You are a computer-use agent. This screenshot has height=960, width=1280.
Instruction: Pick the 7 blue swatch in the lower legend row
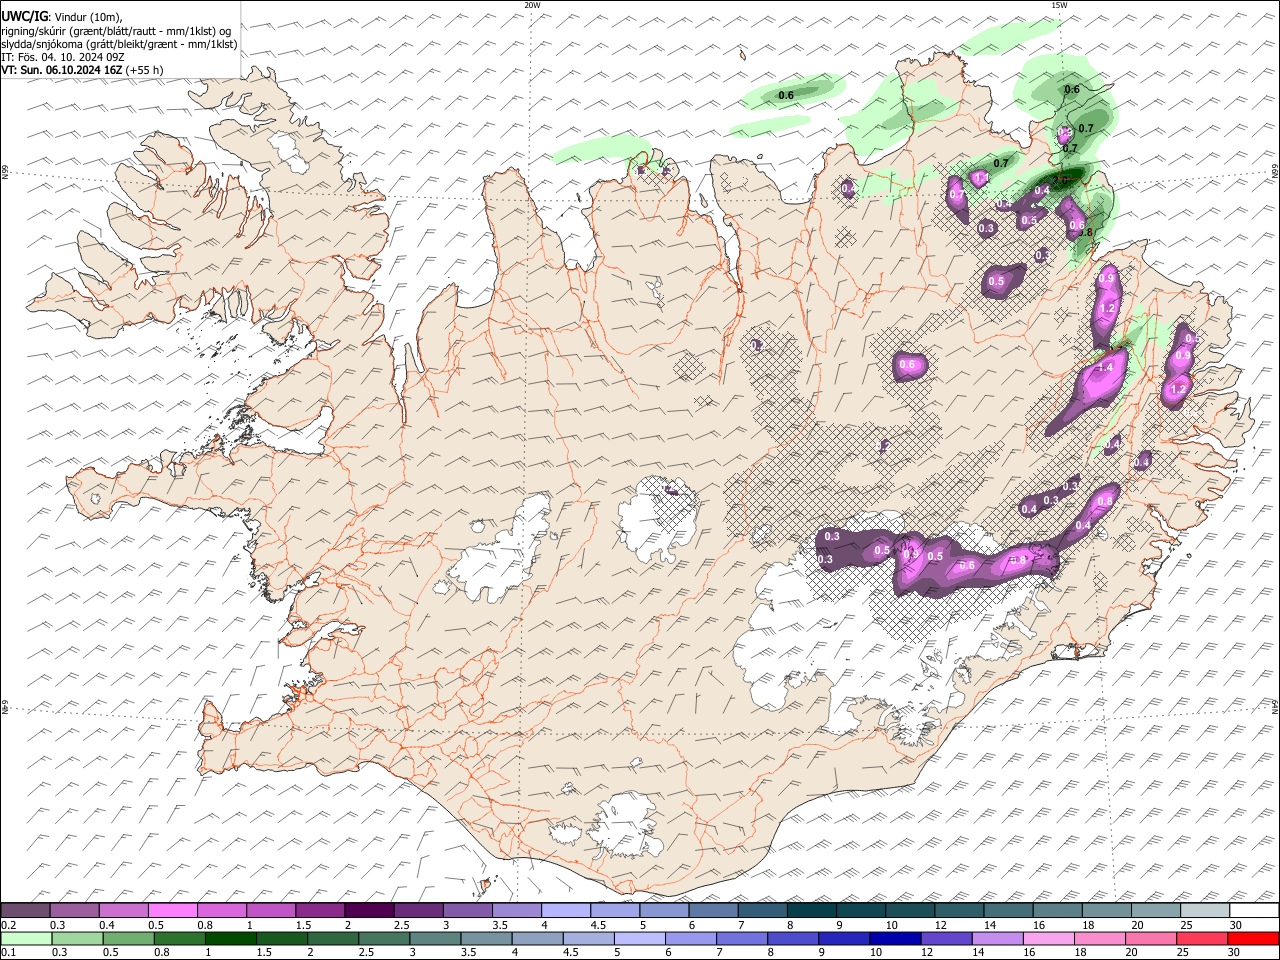click(742, 939)
